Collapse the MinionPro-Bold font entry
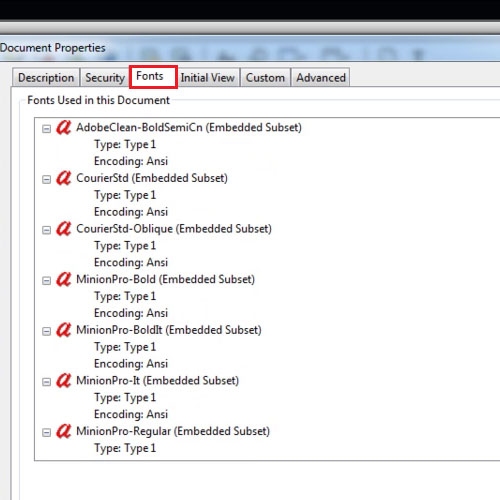 click(x=46, y=281)
